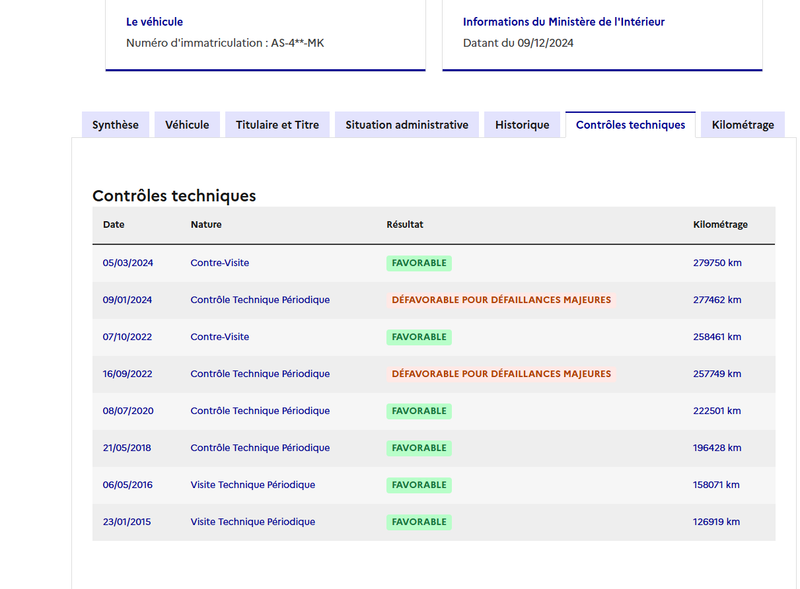Click Contrôle Technique Périodique in 09/01/2024 row
The width and height of the screenshot is (800, 589).
point(260,300)
